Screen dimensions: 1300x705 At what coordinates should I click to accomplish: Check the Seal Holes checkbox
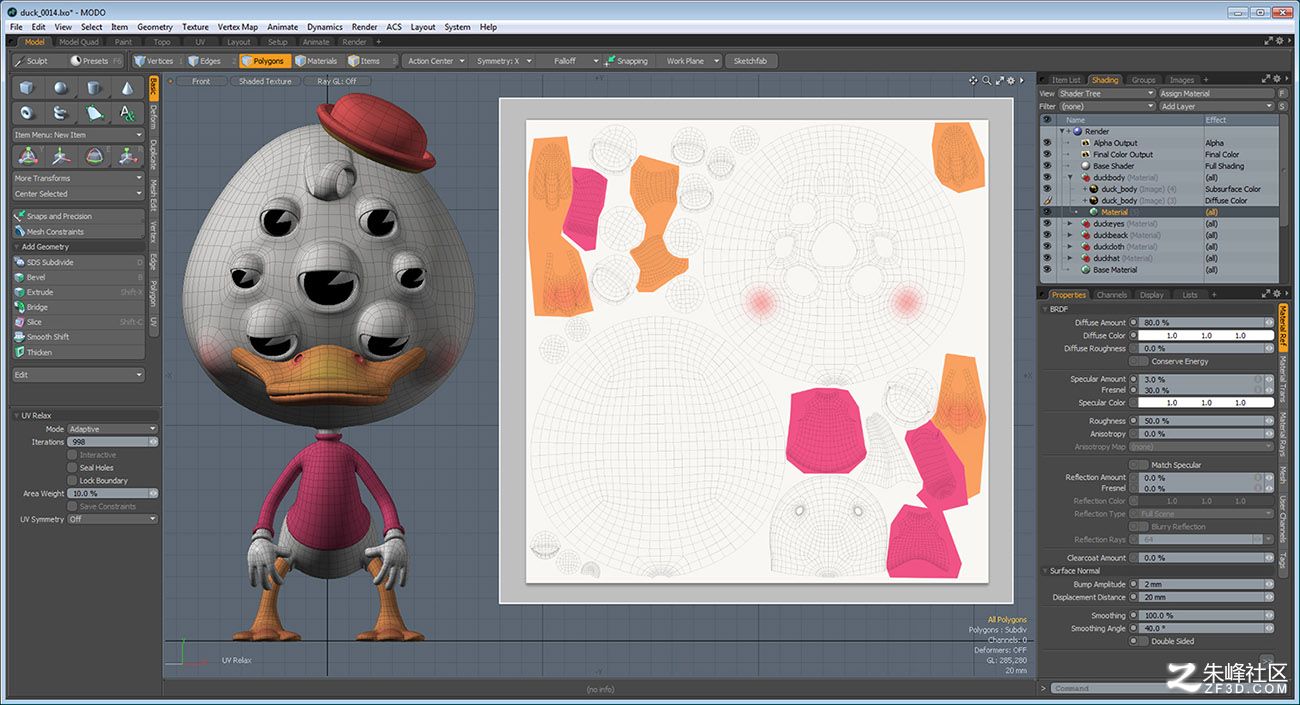(72, 468)
